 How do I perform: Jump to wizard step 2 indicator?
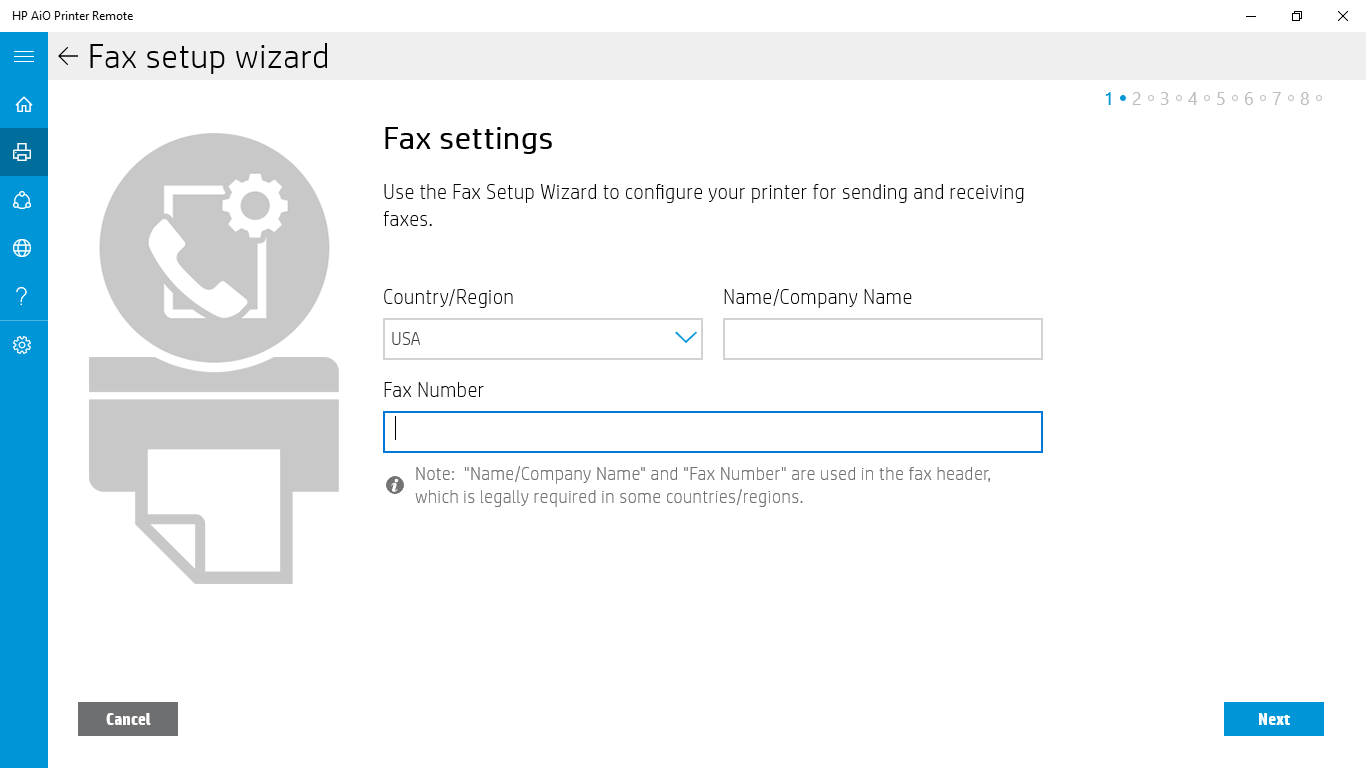[x=1137, y=98]
